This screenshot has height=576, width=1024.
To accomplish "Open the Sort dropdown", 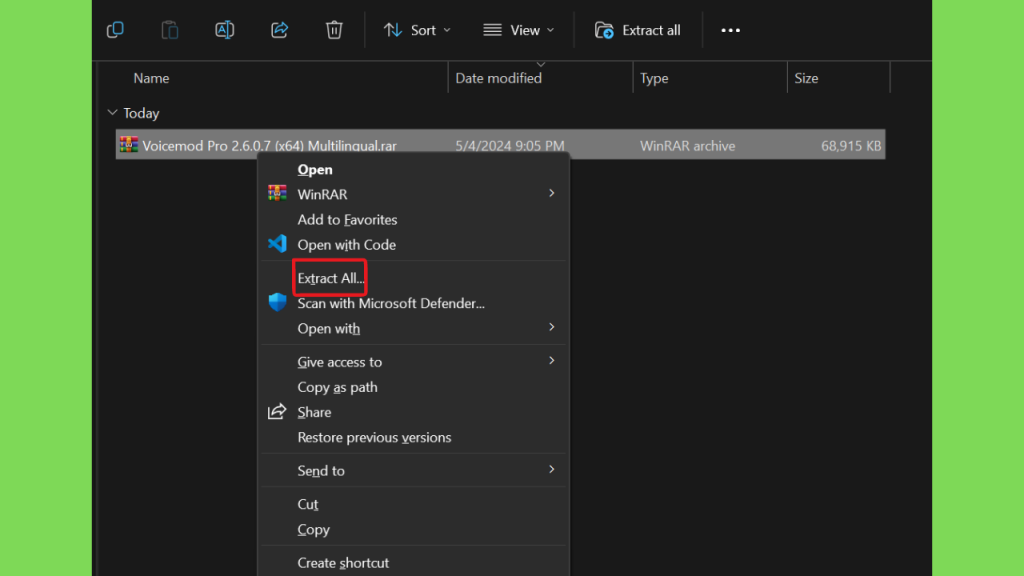I will pos(417,30).
